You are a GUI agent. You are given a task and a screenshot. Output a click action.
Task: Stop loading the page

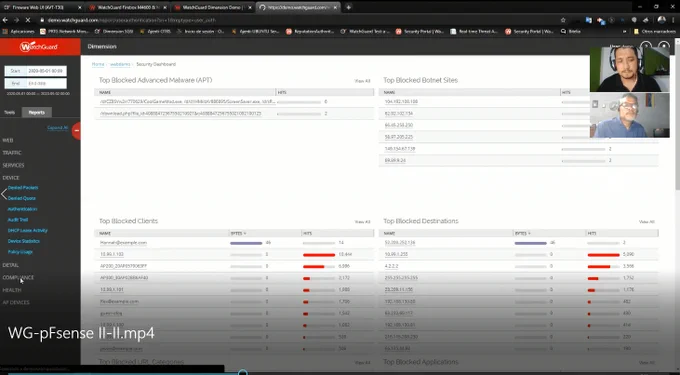tap(27, 20)
